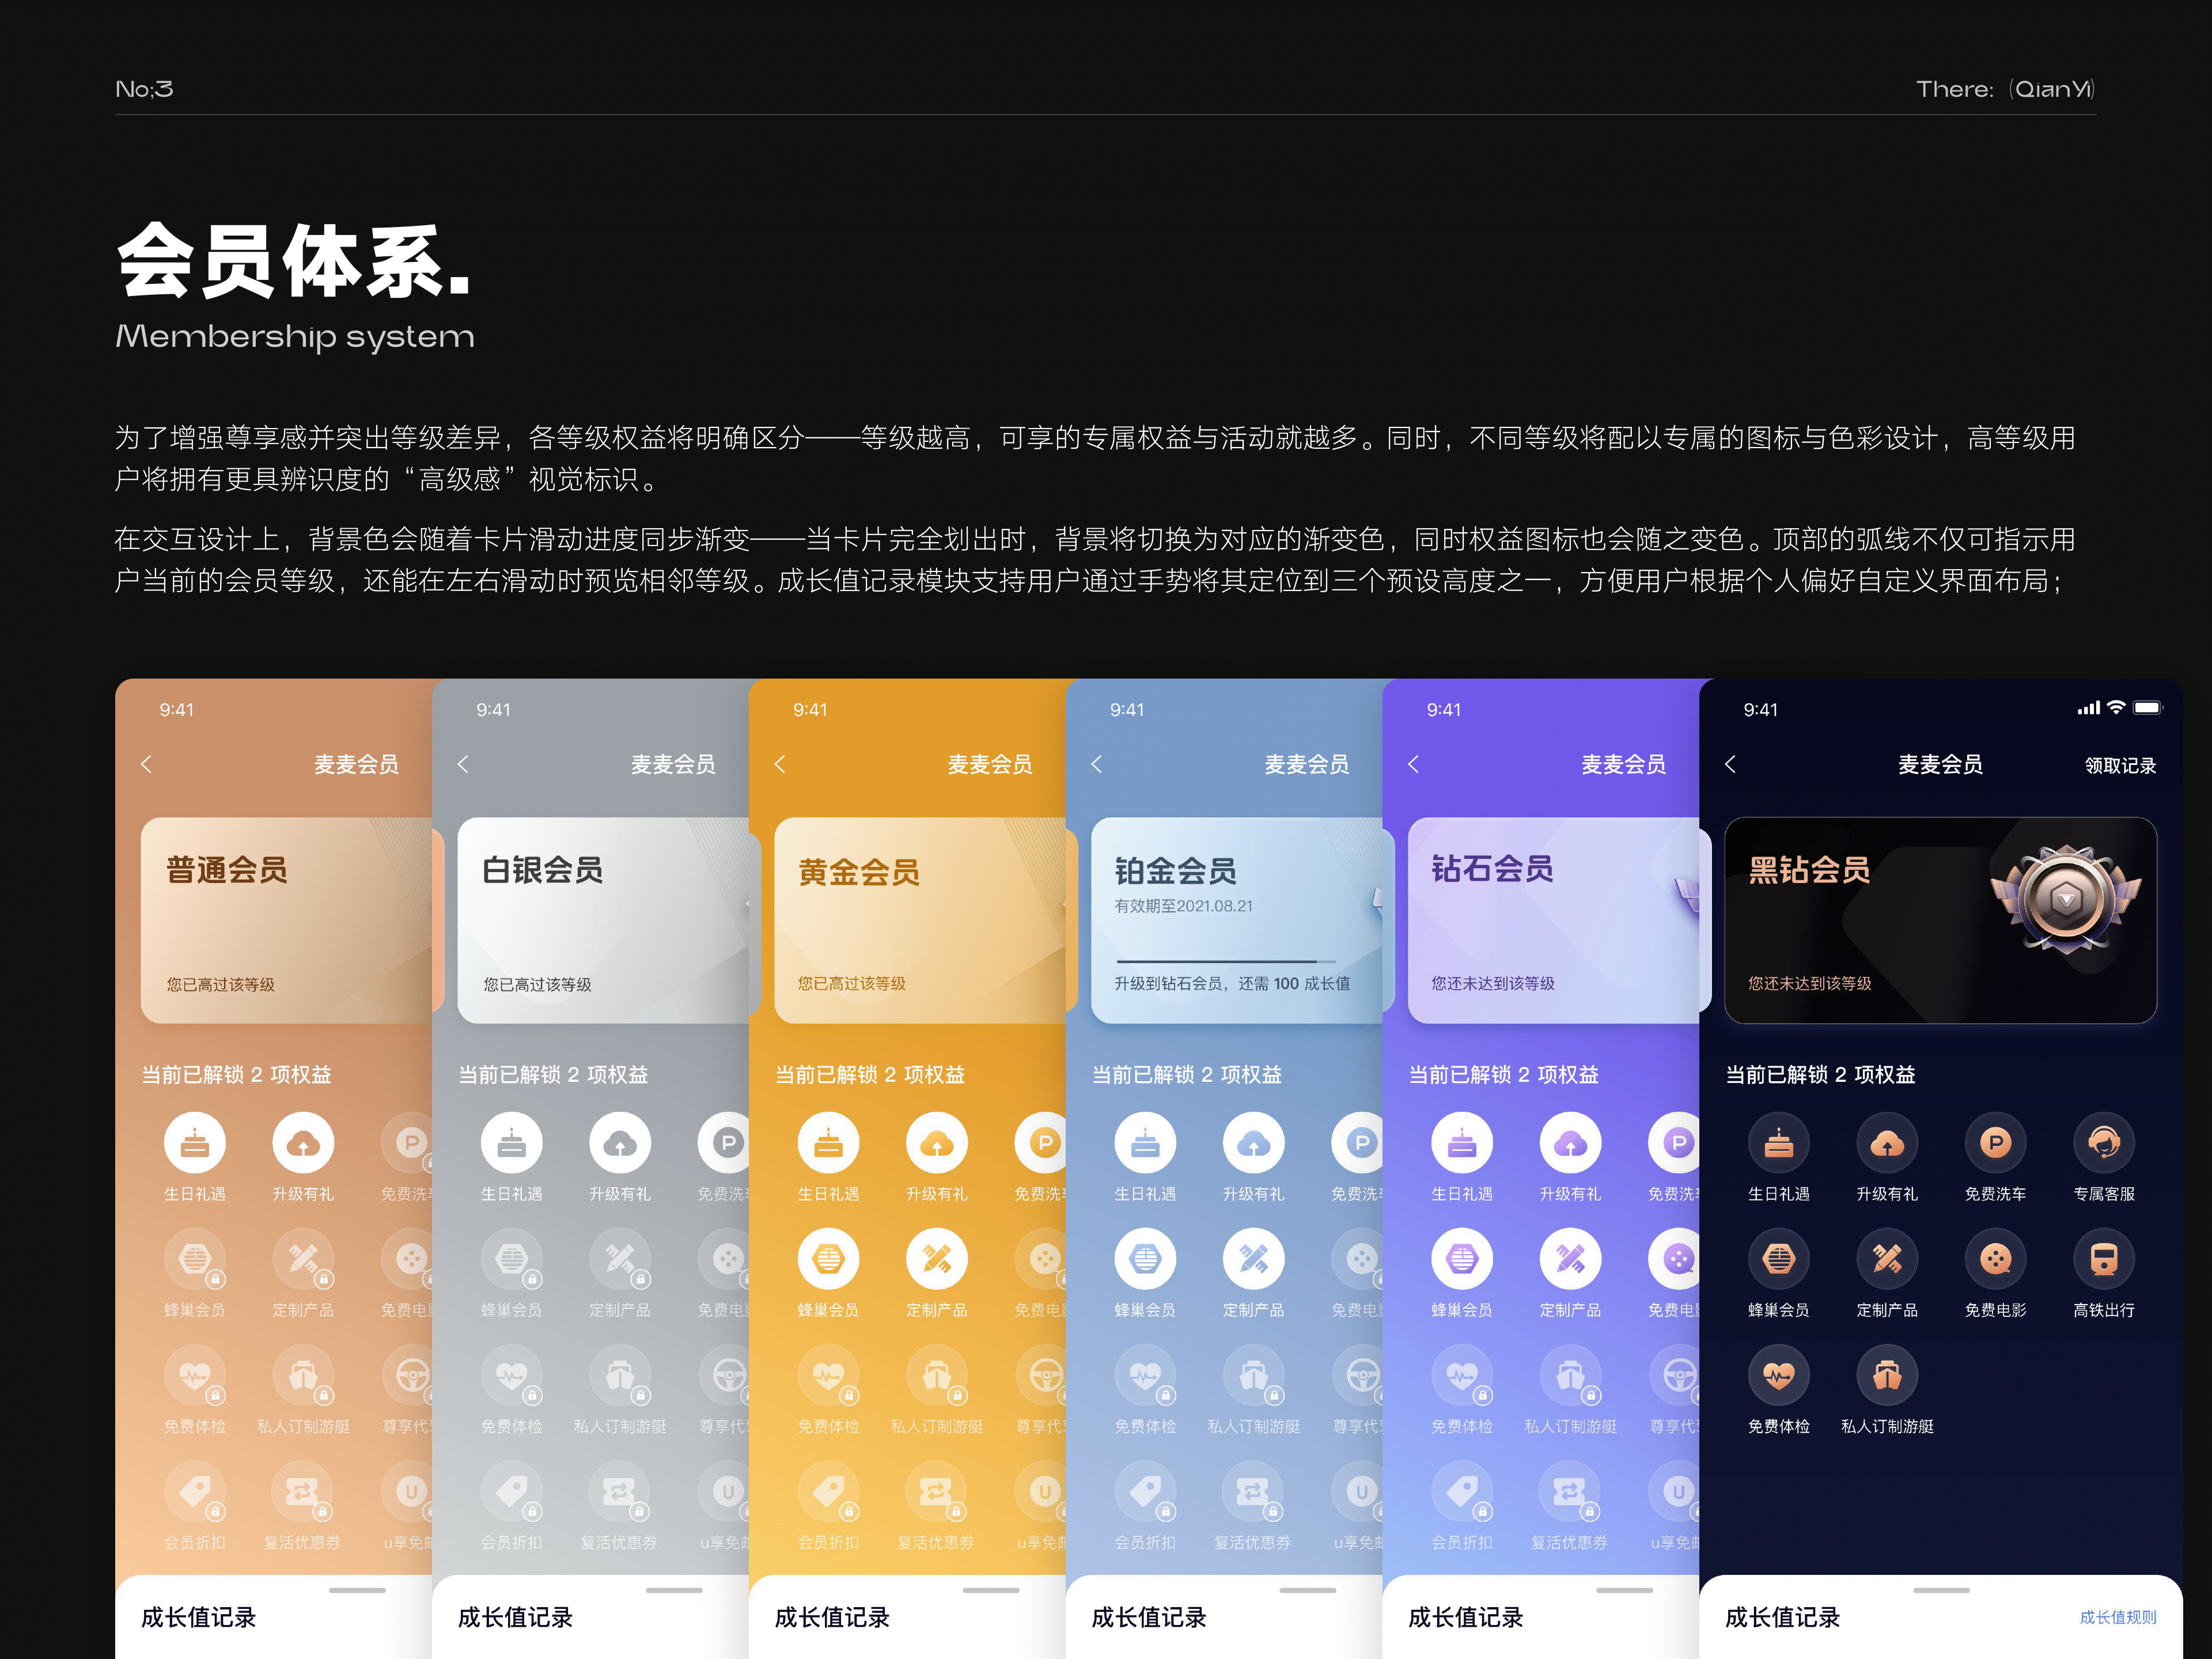Tap 成长值记录 sheet handle in 白银会员 screen
Image resolution: width=2212 pixels, height=1659 pixels.
tap(674, 1590)
